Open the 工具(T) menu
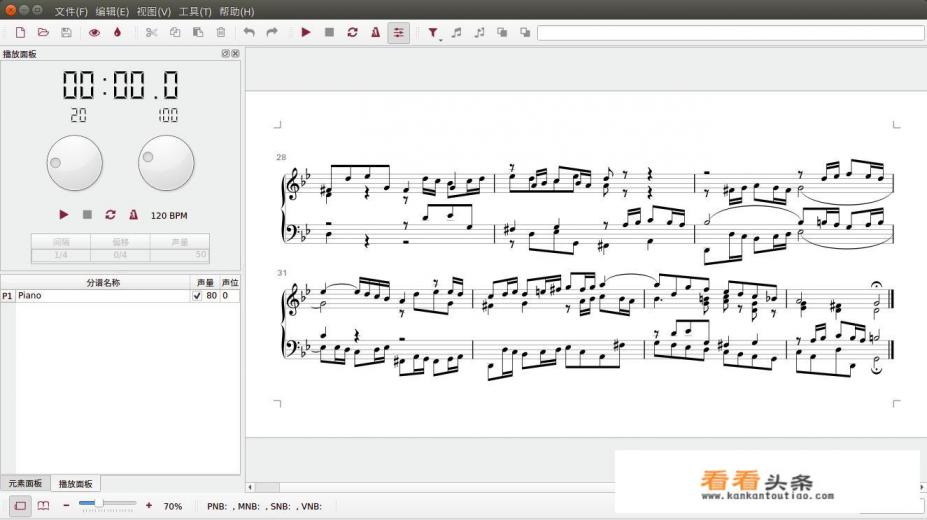 tap(195, 11)
